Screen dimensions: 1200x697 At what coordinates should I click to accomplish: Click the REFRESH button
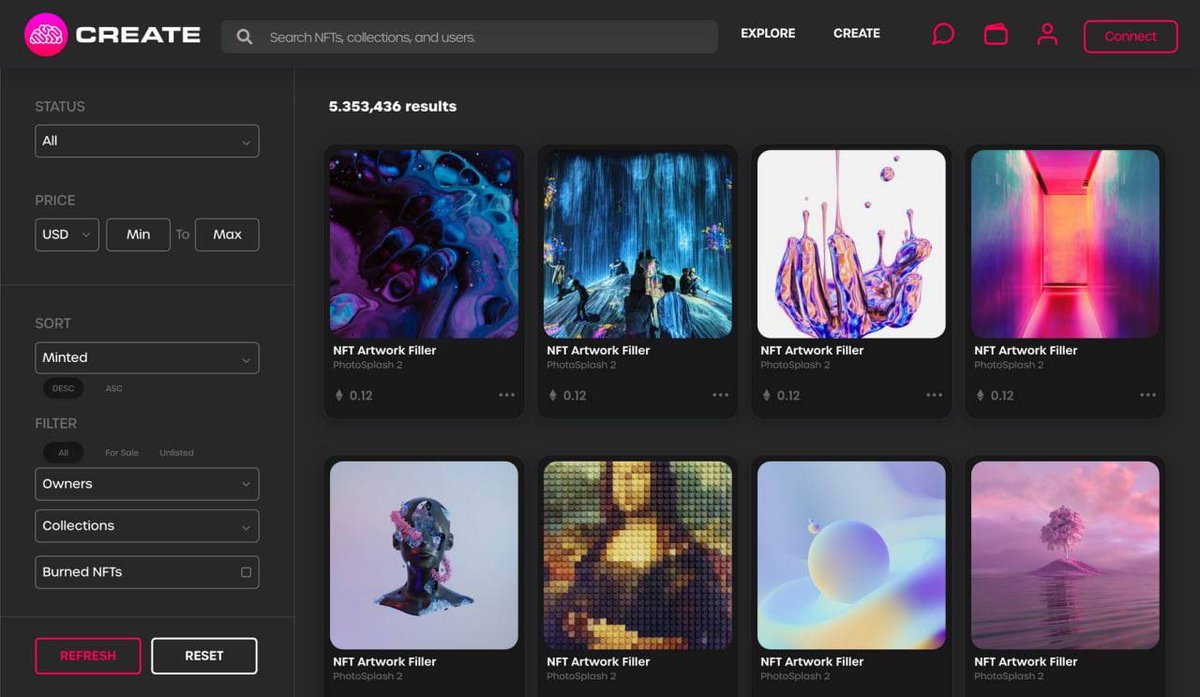tap(88, 656)
